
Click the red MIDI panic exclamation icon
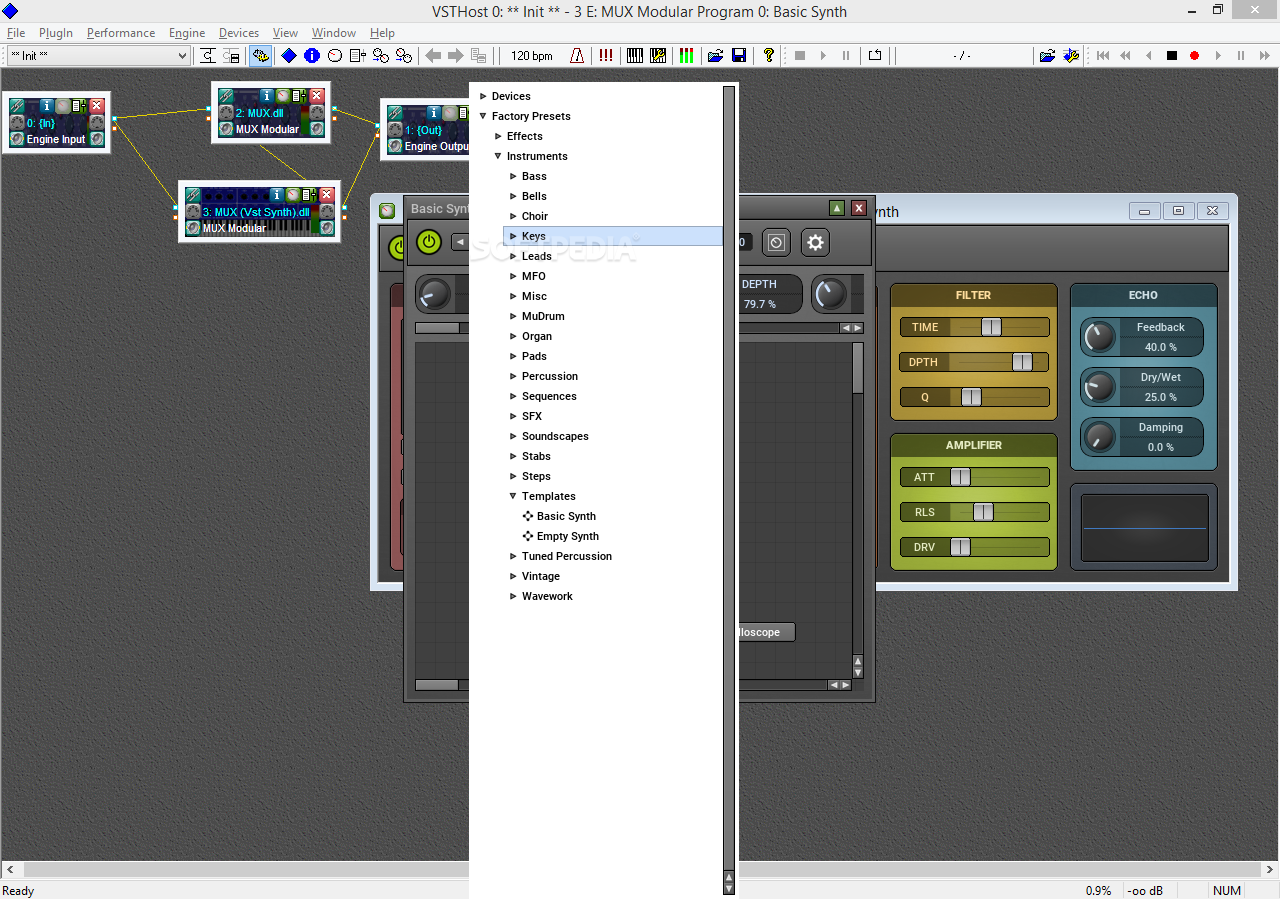(606, 56)
